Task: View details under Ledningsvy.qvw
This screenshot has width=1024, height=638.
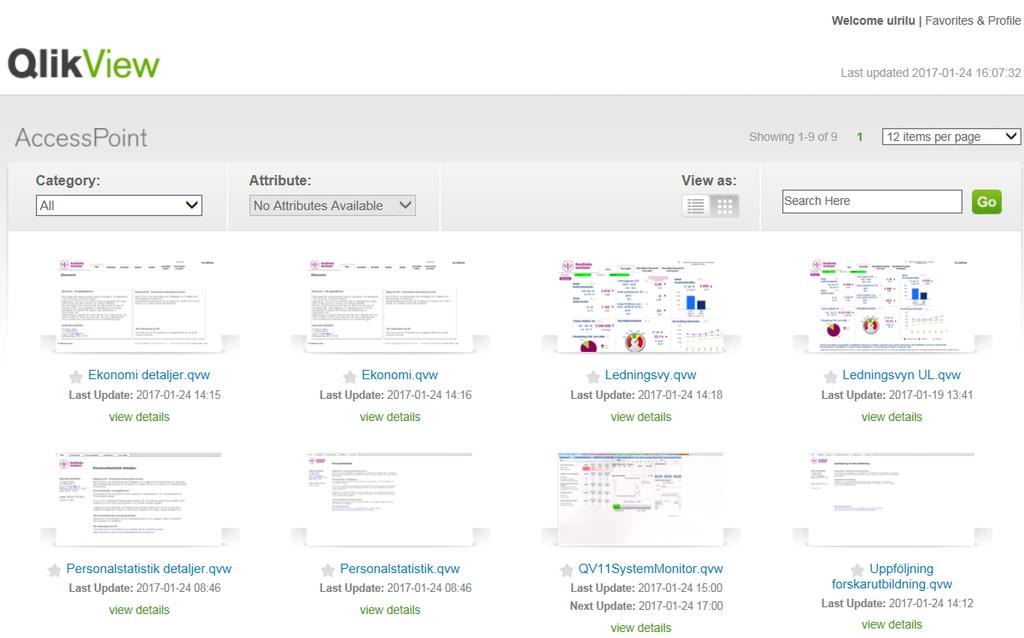Action: click(641, 417)
